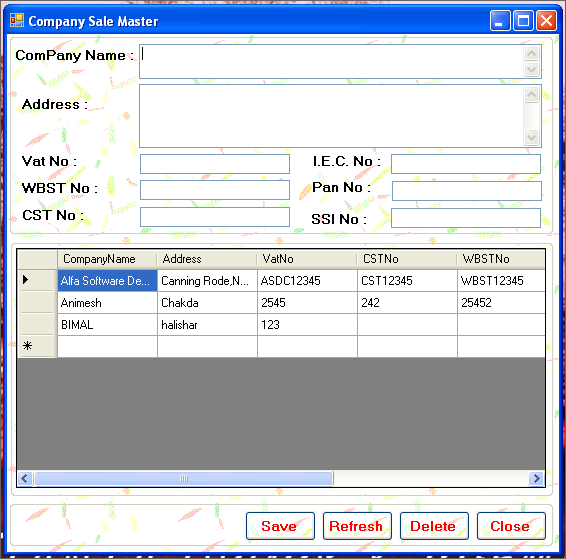Click the Company Sale Master title bar icon
This screenshot has width=566, height=559.
pos(17,21)
